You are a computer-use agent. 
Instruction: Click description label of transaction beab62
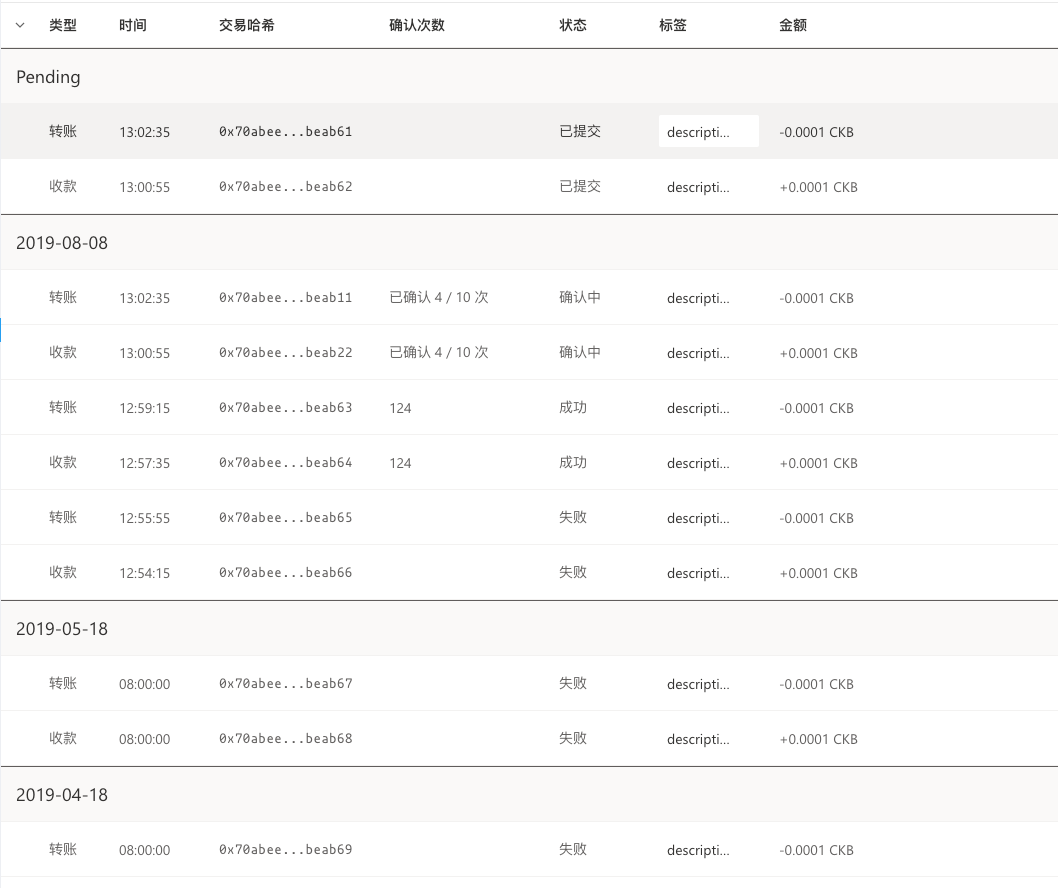698,188
